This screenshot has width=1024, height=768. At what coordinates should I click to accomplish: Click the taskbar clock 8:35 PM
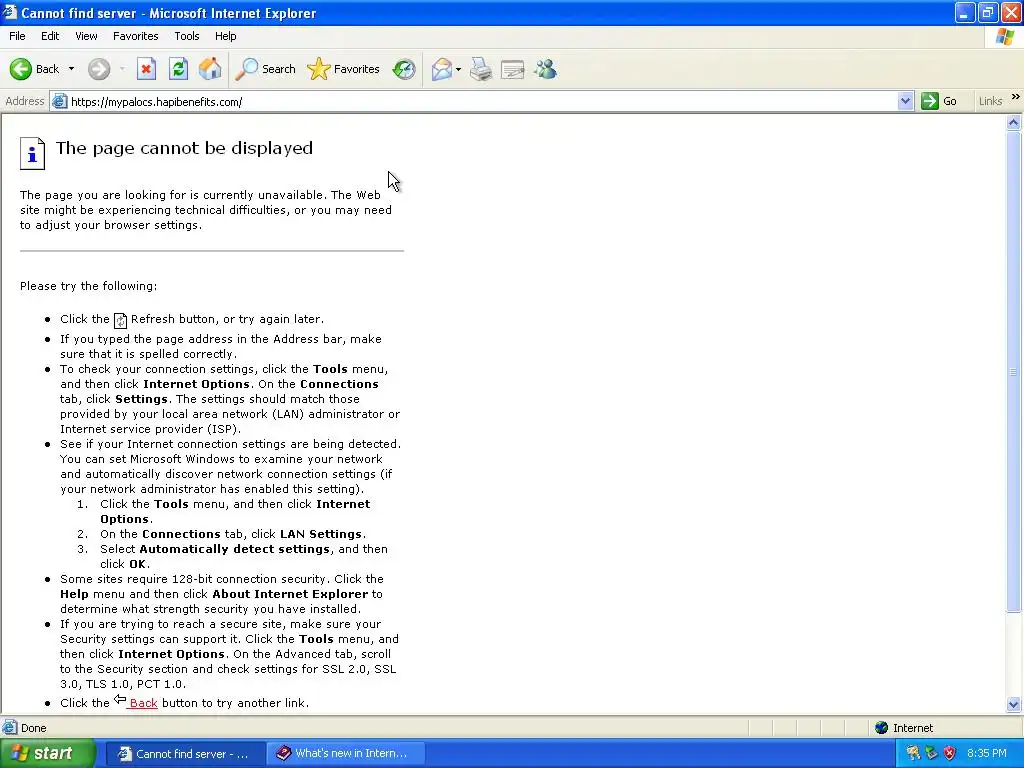(987, 754)
